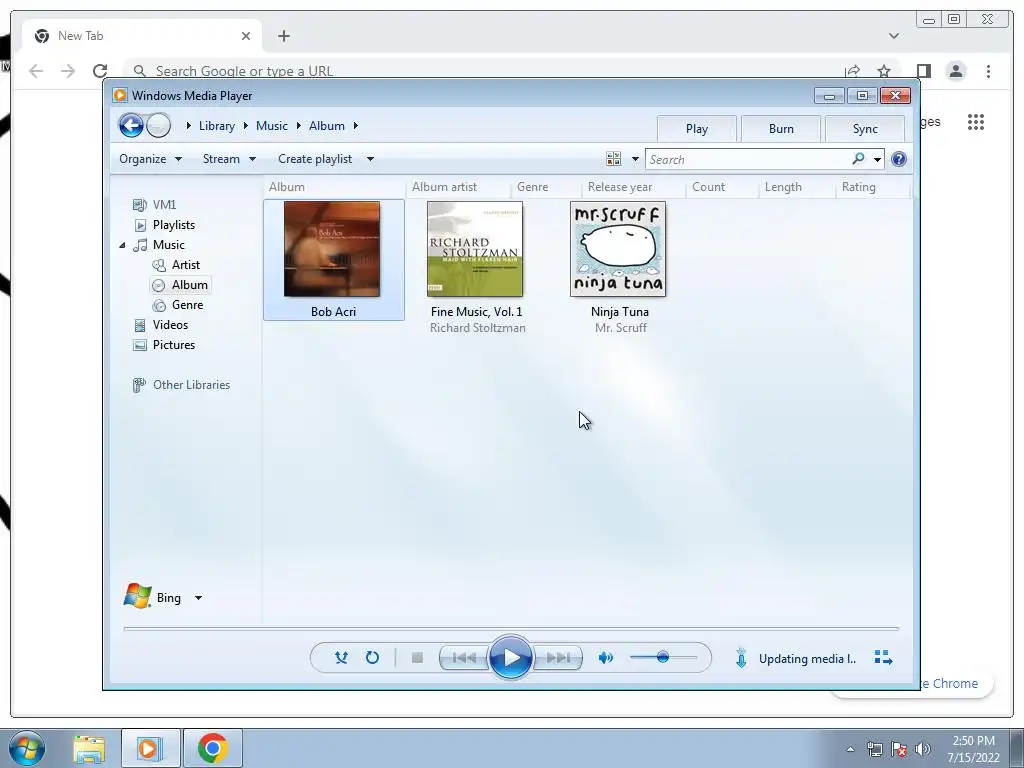Open File Explorer from the taskbar

(89, 748)
